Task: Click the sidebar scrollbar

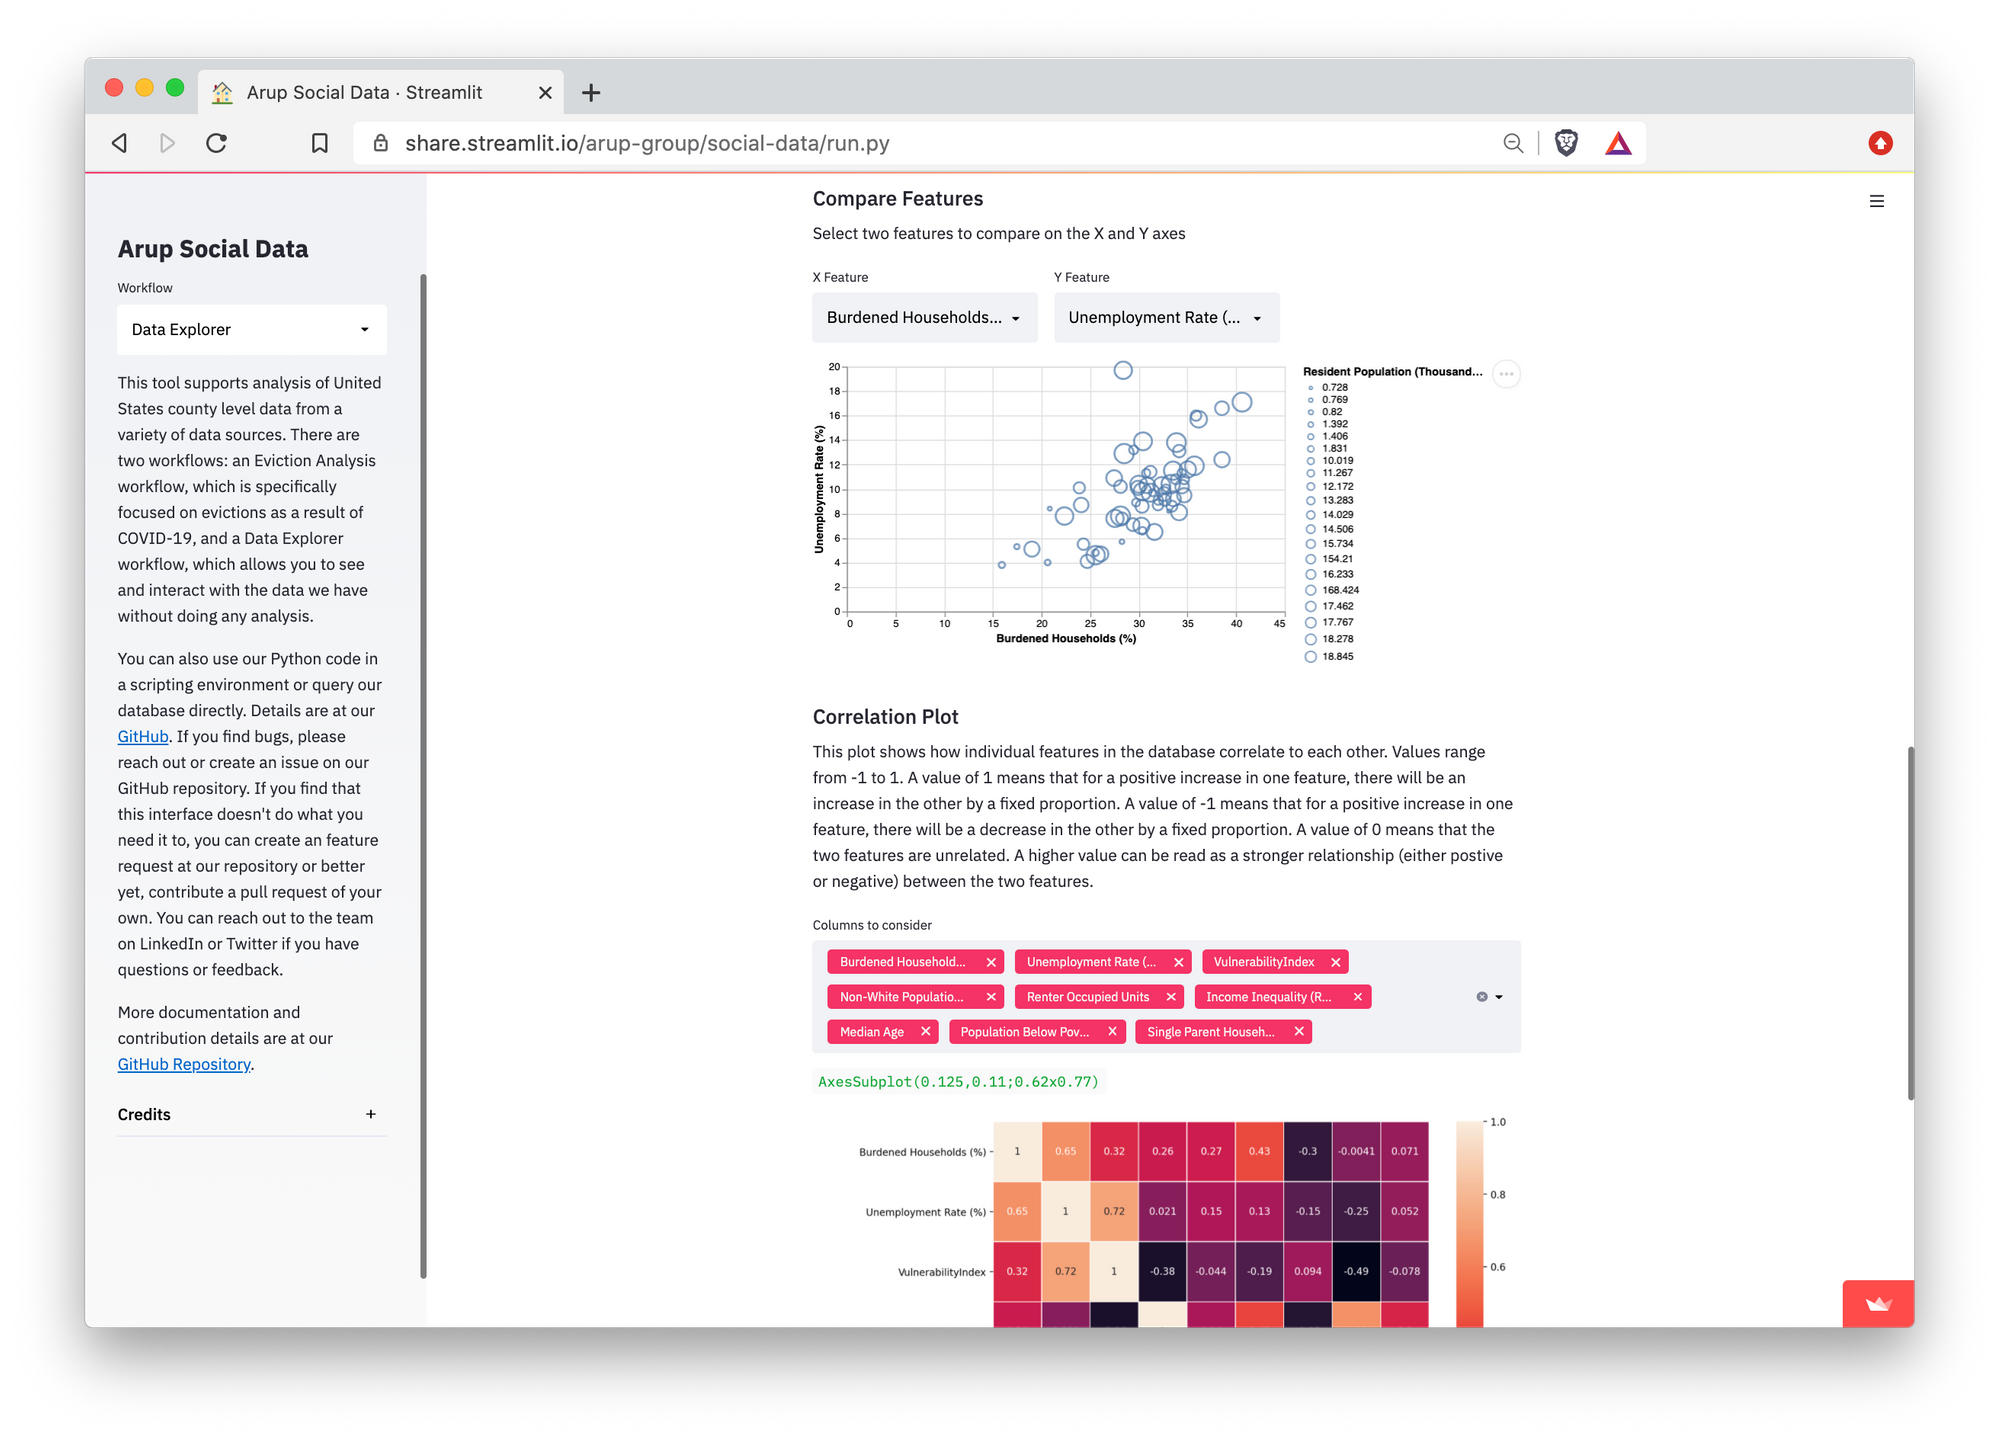Action: pyautogui.click(x=423, y=775)
